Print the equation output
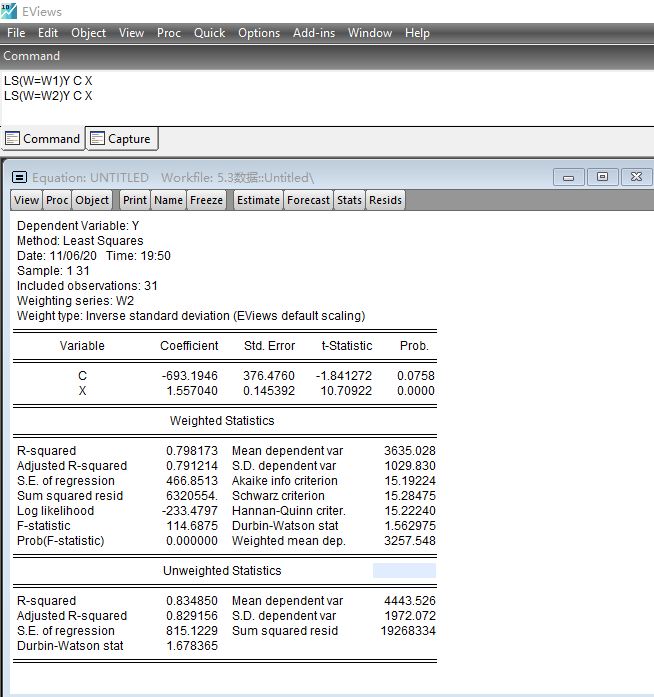This screenshot has height=697, width=654. click(x=135, y=200)
